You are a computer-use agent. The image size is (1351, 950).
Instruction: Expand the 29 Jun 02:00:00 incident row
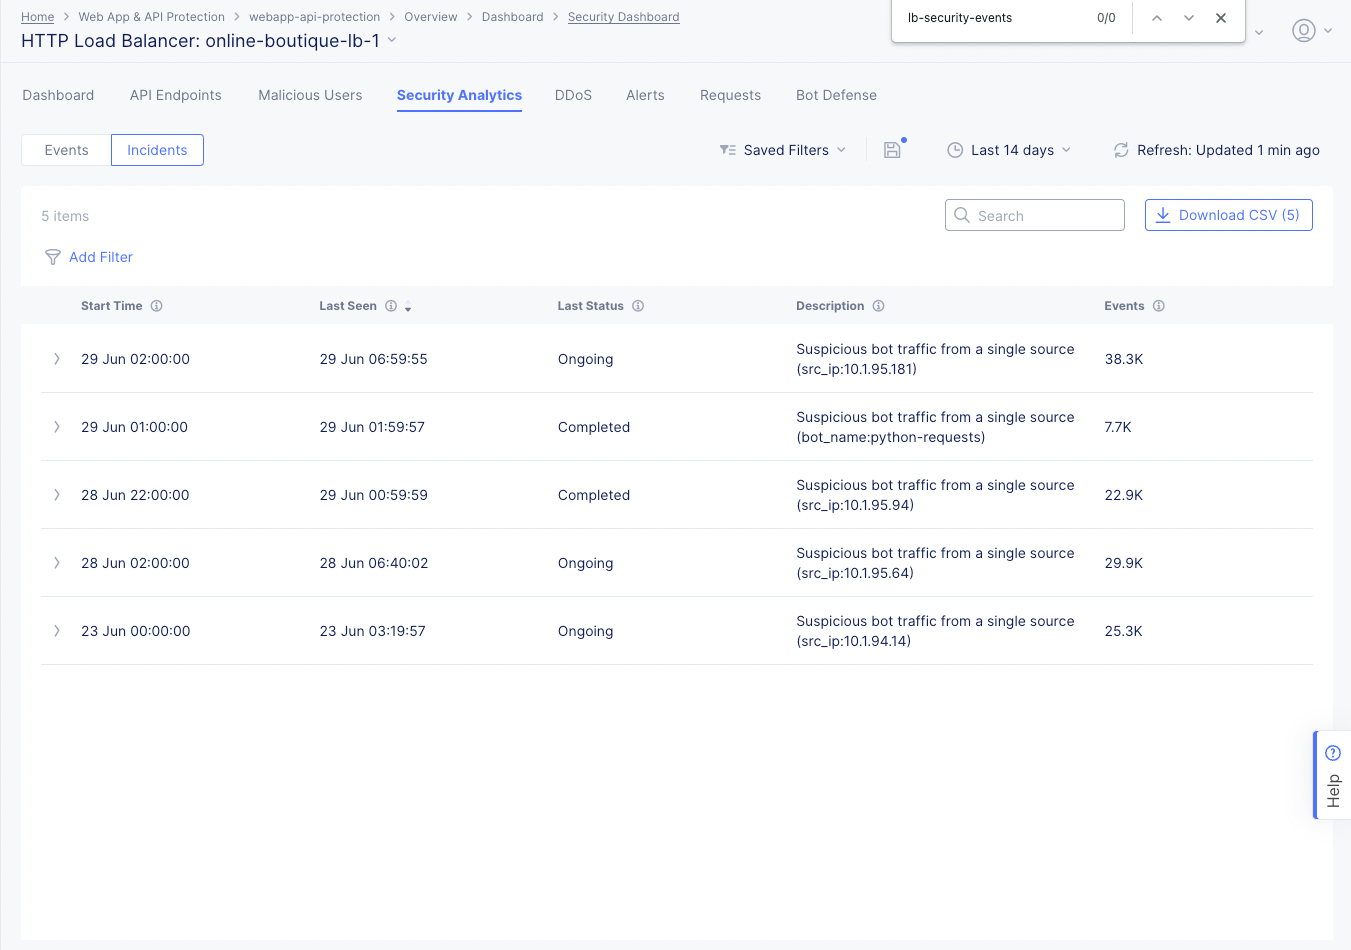(57, 358)
